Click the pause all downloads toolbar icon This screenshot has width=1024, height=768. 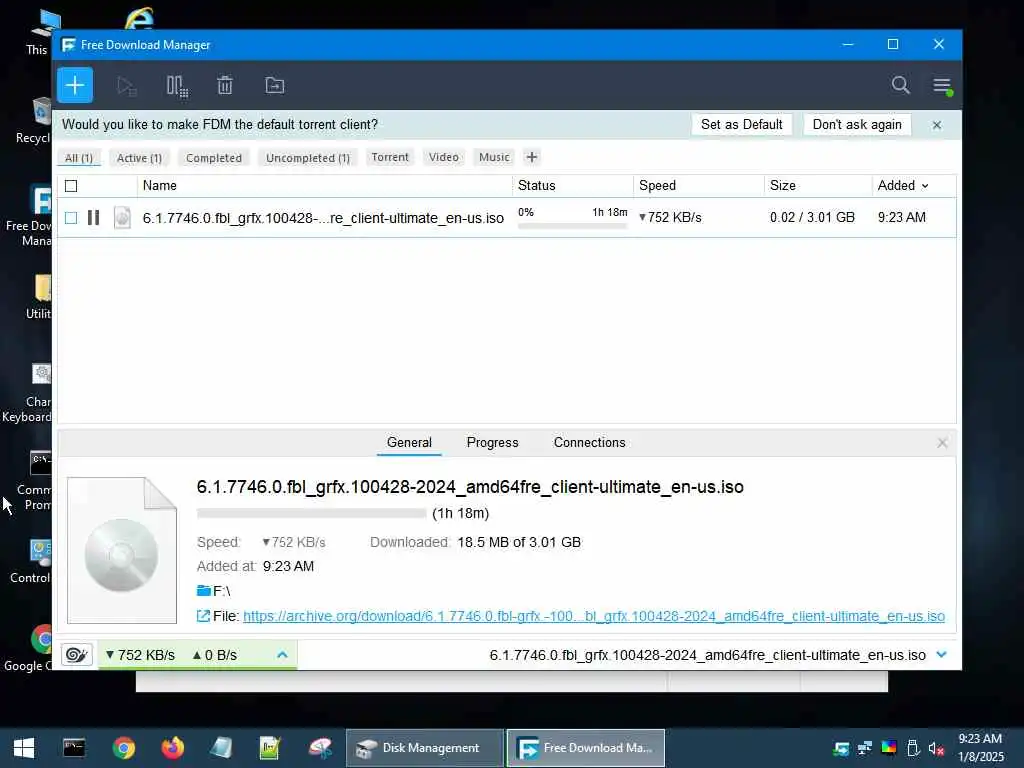(x=176, y=86)
